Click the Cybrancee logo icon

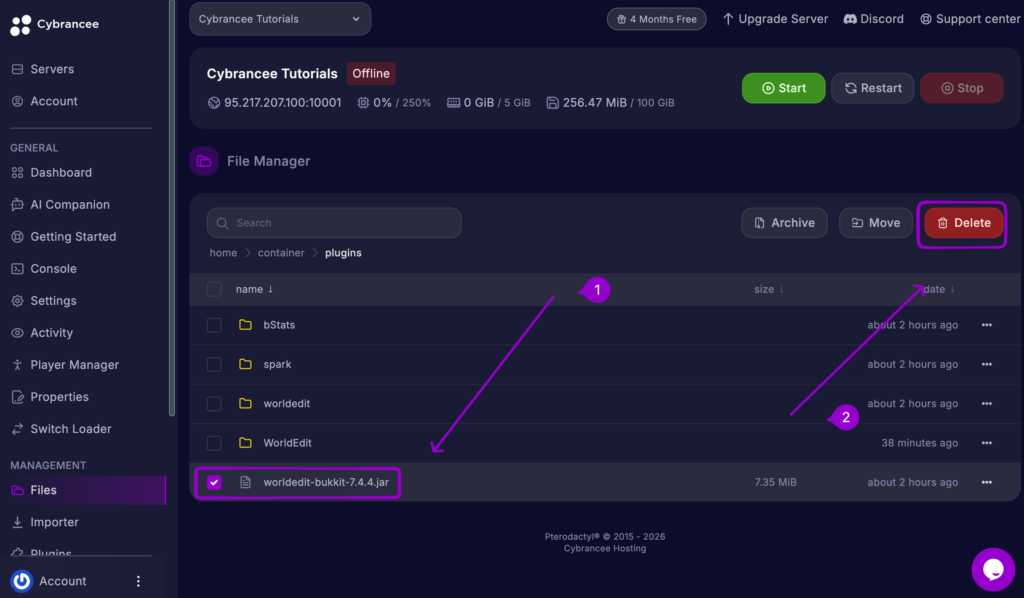coord(20,25)
